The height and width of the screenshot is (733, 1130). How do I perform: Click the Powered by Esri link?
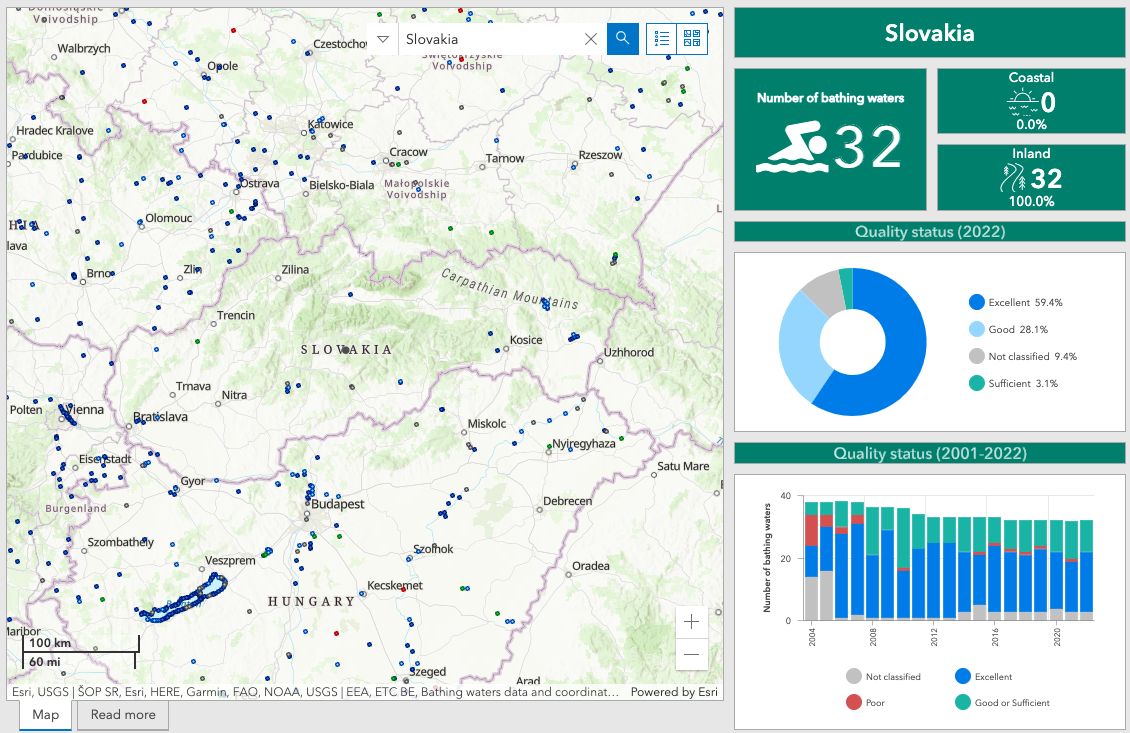coord(674,692)
